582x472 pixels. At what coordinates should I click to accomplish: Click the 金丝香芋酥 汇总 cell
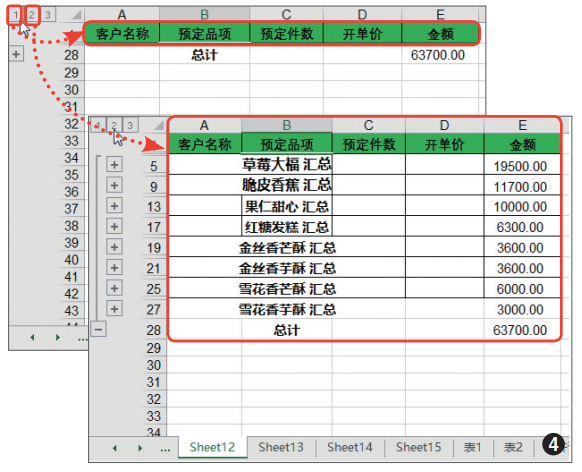point(287,268)
